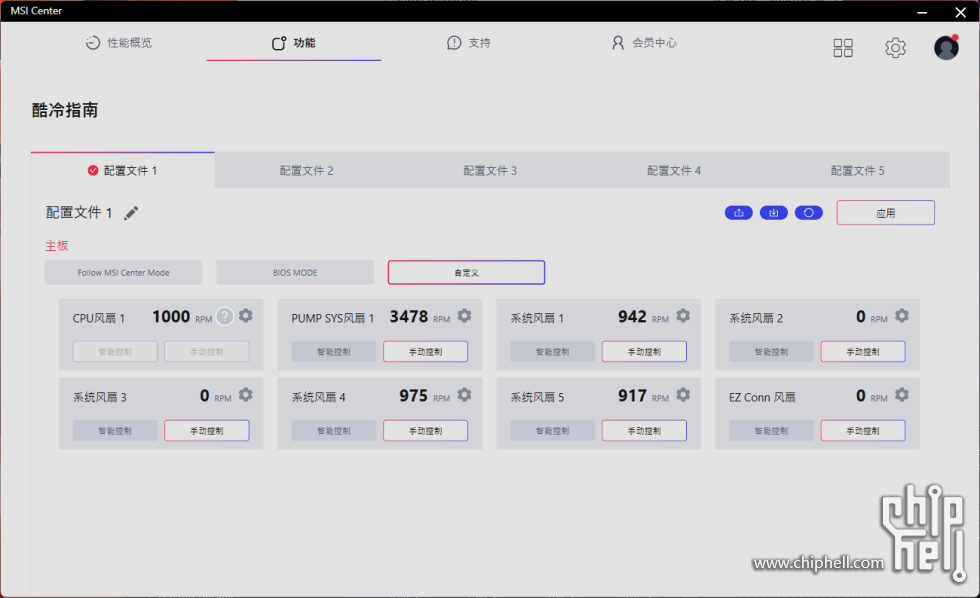Select 自定义 custom mode
Screen dimensions: 980x598
tap(466, 272)
